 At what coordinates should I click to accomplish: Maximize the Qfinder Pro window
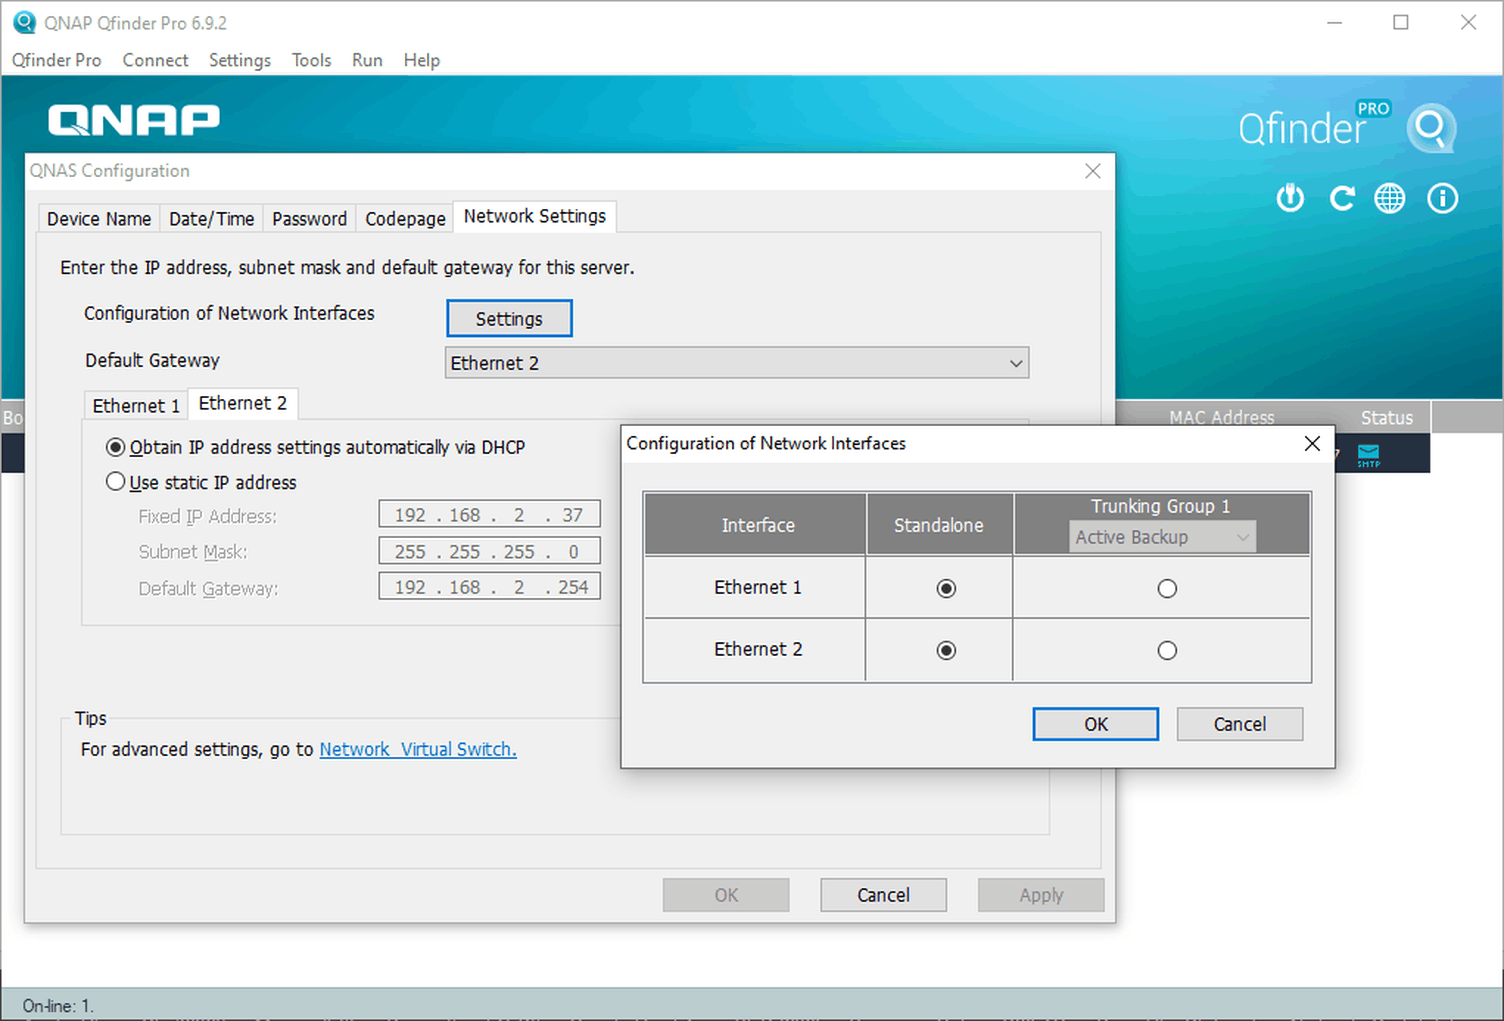pyautogui.click(x=1401, y=22)
